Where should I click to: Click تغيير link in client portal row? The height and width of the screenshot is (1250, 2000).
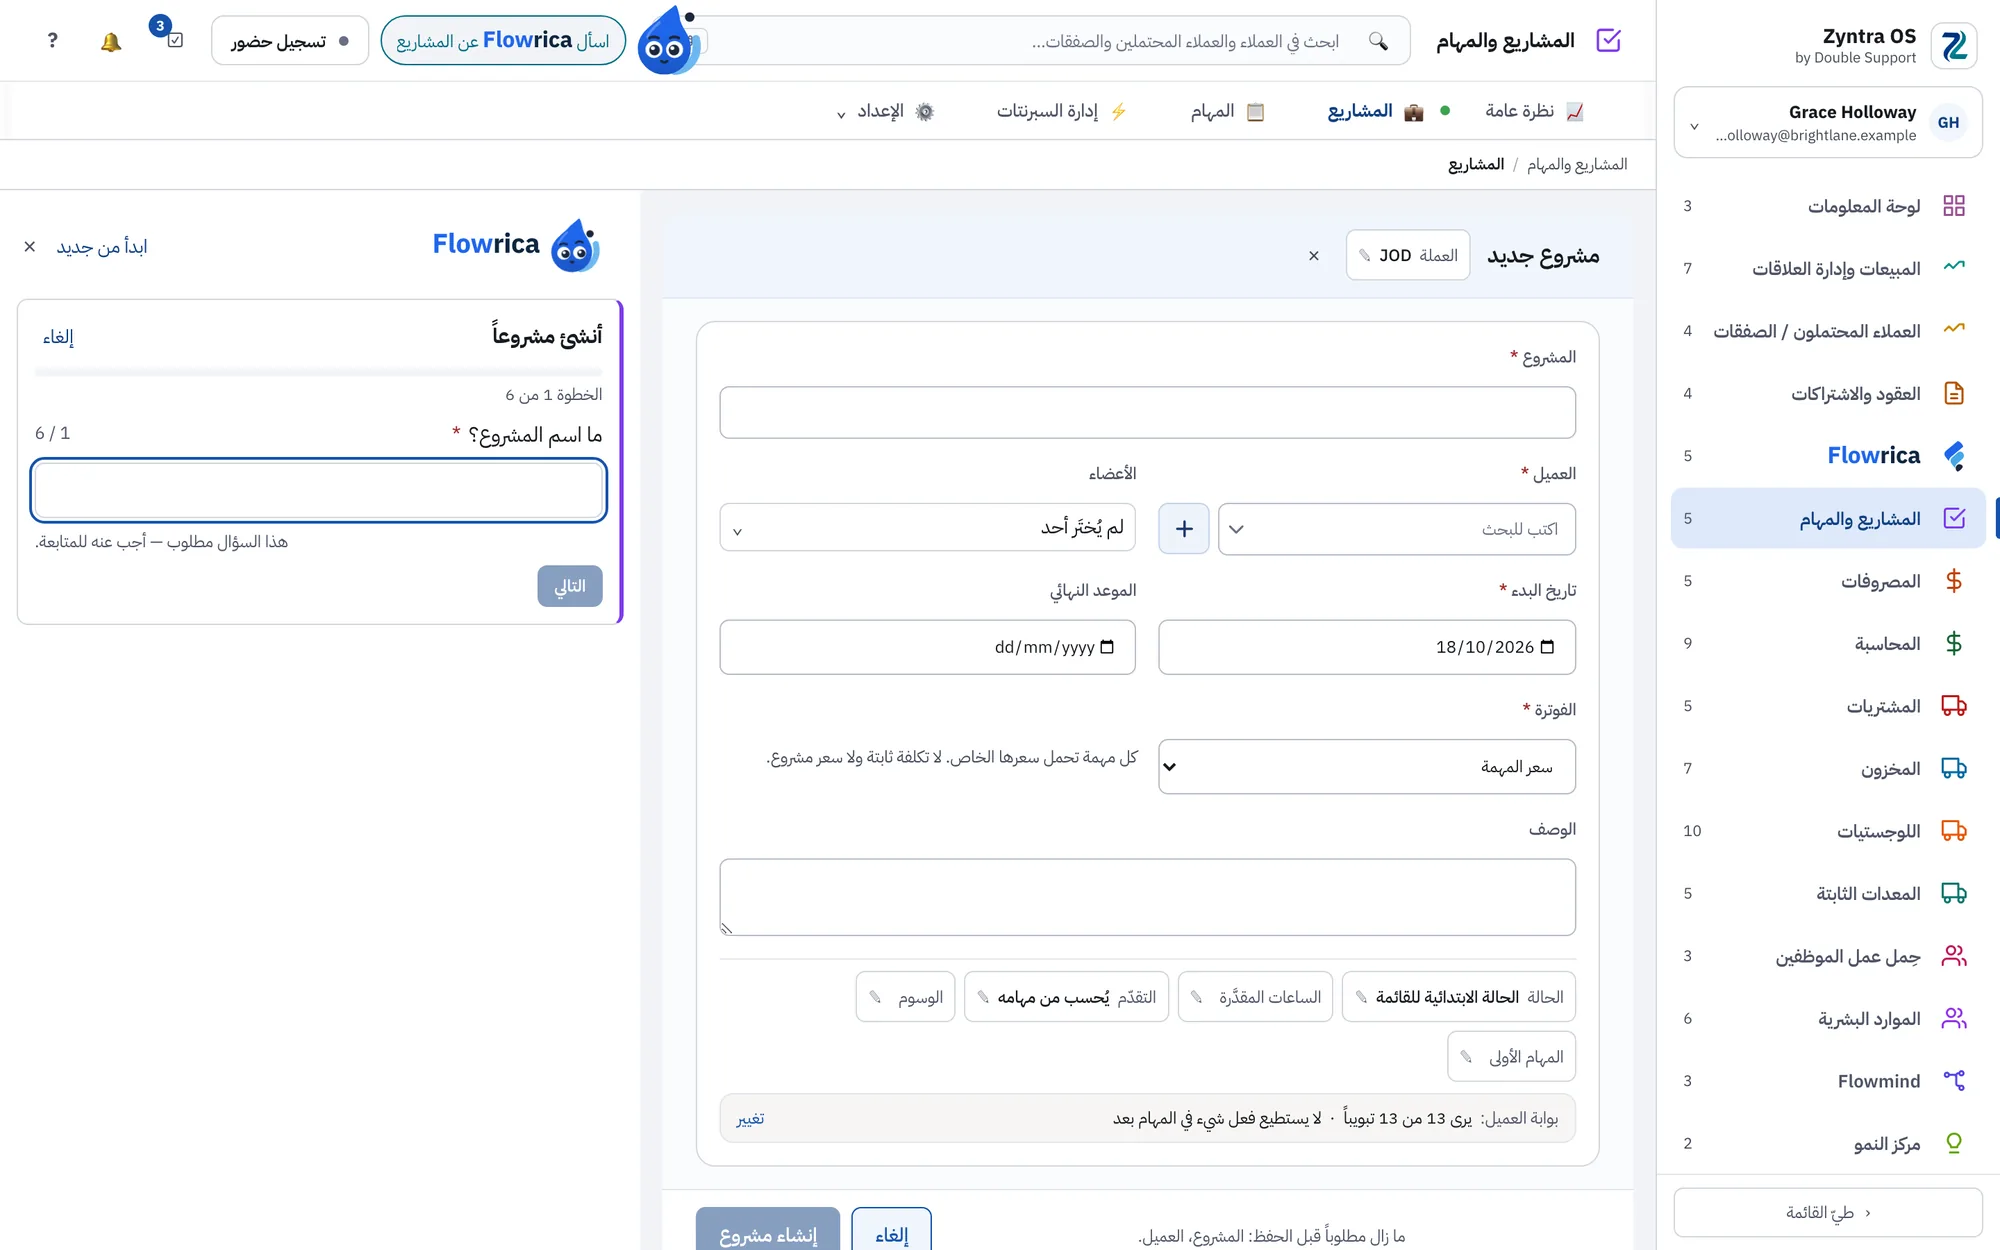[750, 1118]
